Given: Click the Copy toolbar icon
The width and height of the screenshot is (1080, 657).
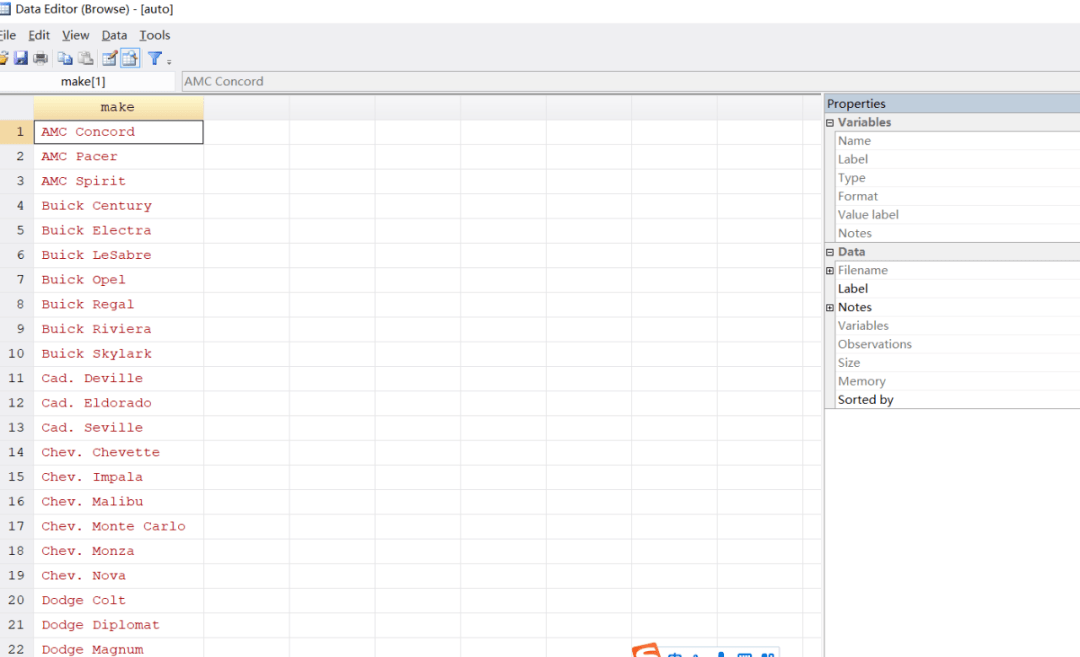Looking at the screenshot, I should pyautogui.click(x=65, y=59).
